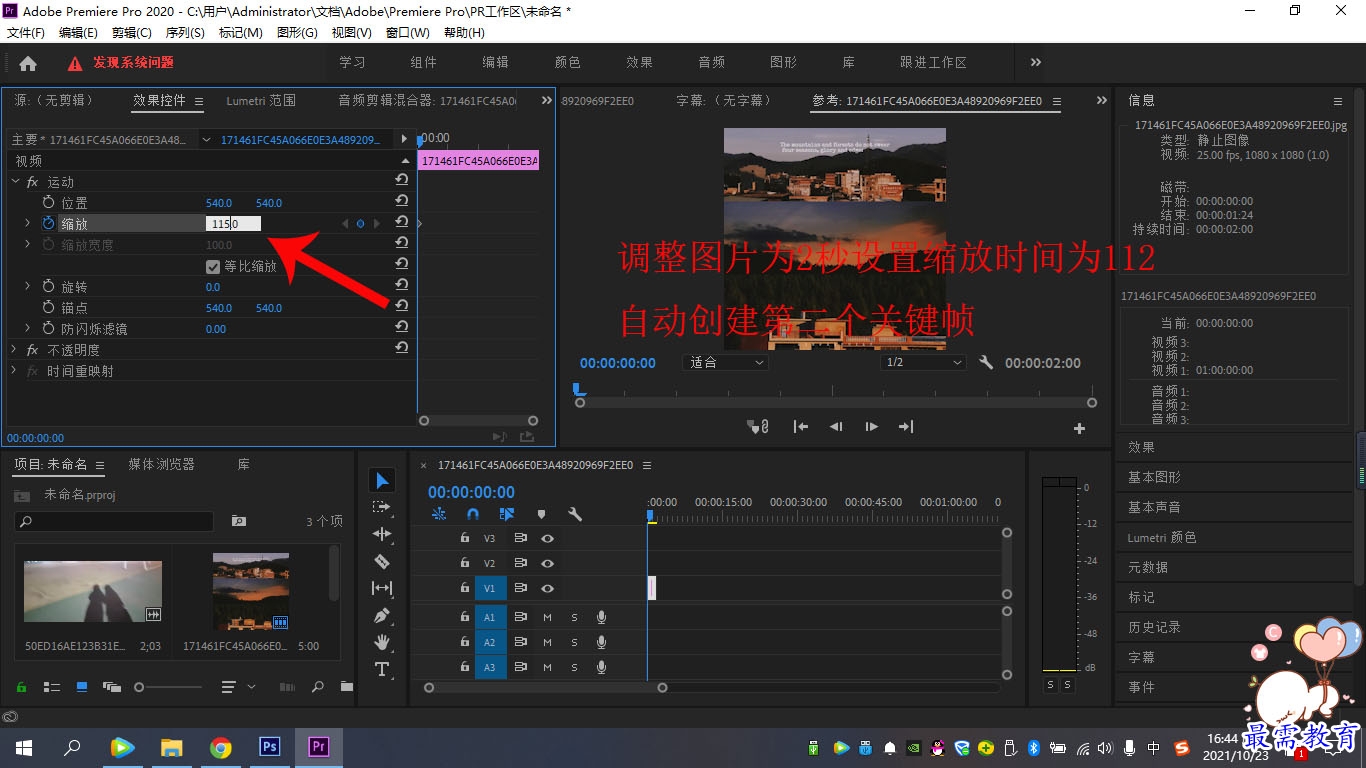Open Photoshop from taskbar
The width and height of the screenshot is (1366, 768).
(x=269, y=747)
